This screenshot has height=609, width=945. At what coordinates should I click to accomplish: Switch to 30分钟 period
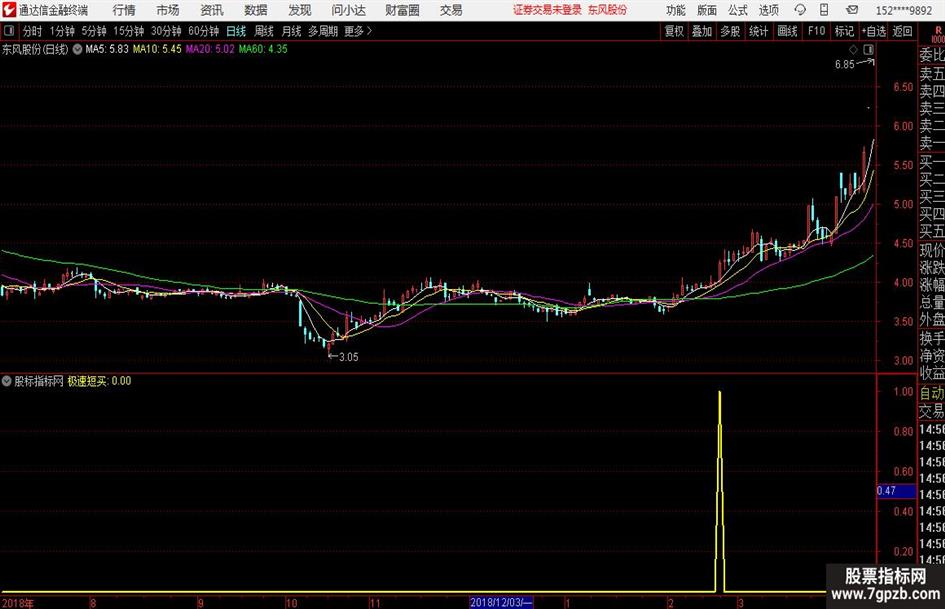[x=166, y=31]
